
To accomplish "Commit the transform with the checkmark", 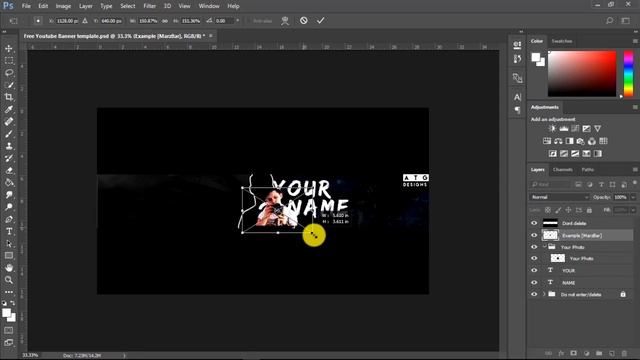I will pyautogui.click(x=320, y=20).
